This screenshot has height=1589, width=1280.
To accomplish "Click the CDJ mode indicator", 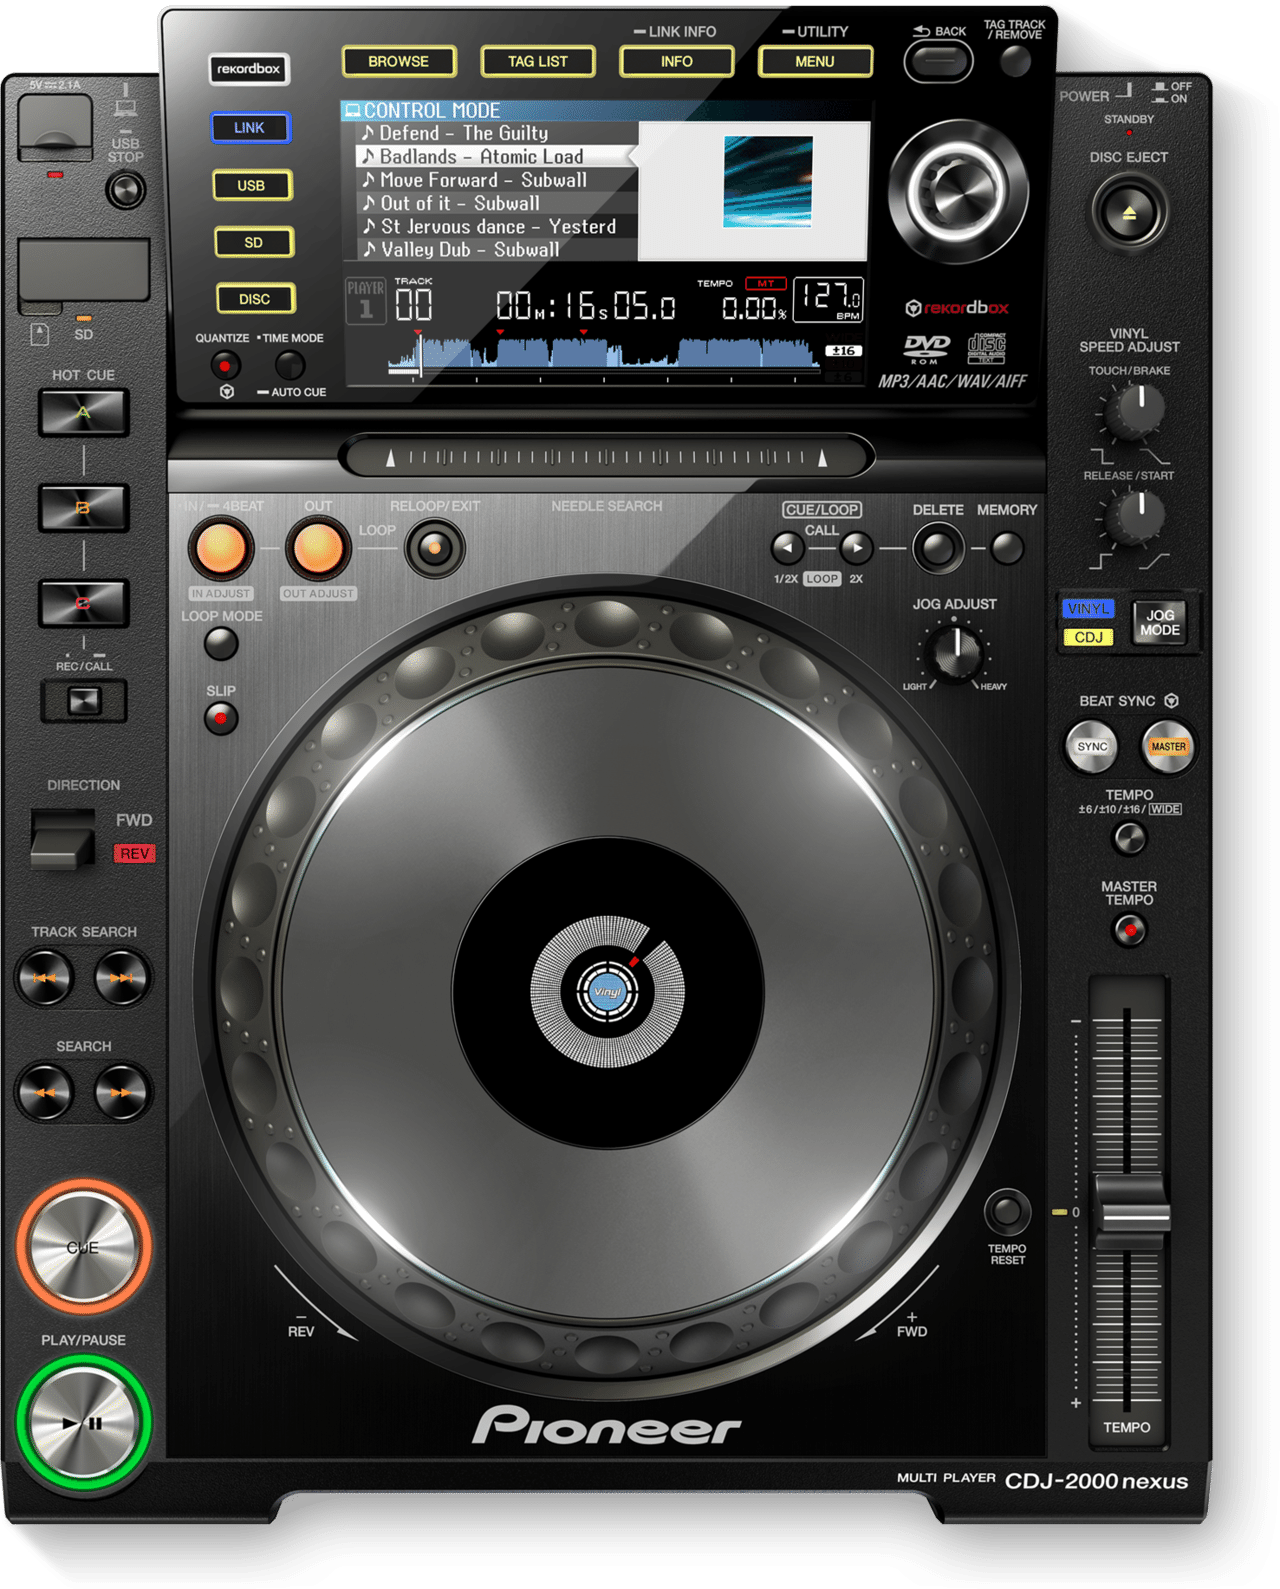I will click(x=1088, y=637).
